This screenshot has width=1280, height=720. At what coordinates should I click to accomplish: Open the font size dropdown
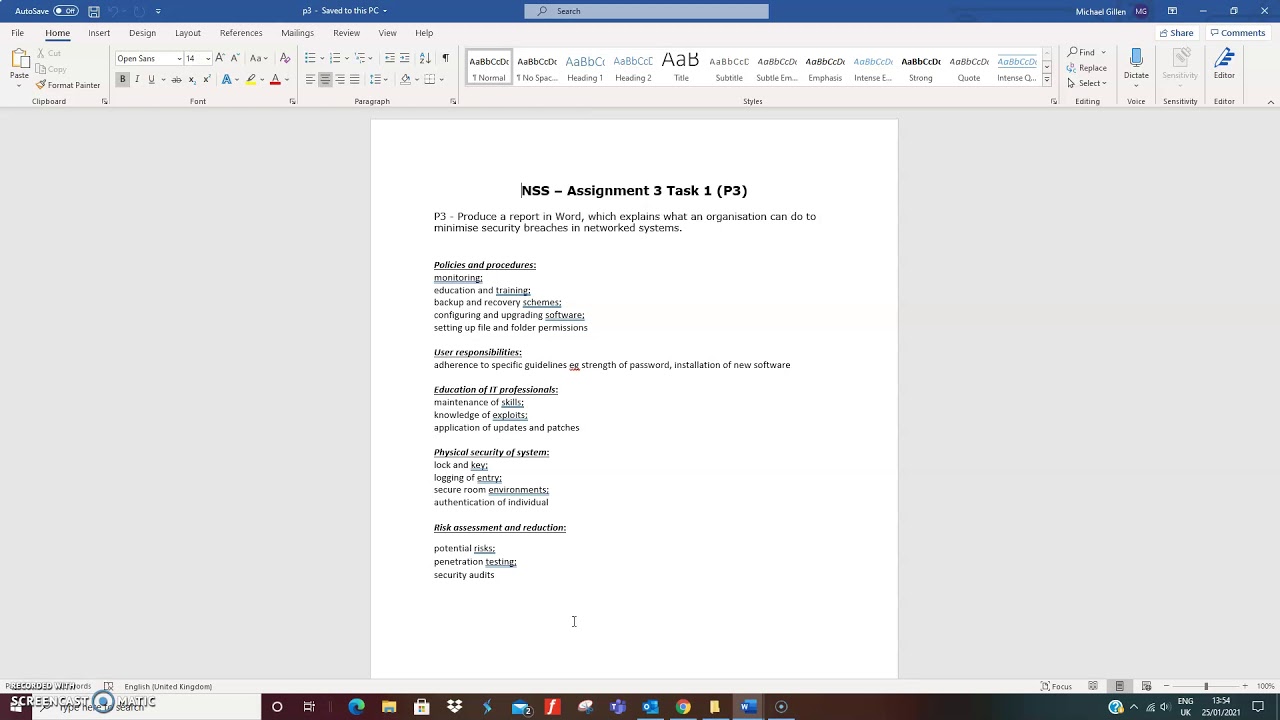(x=208, y=58)
